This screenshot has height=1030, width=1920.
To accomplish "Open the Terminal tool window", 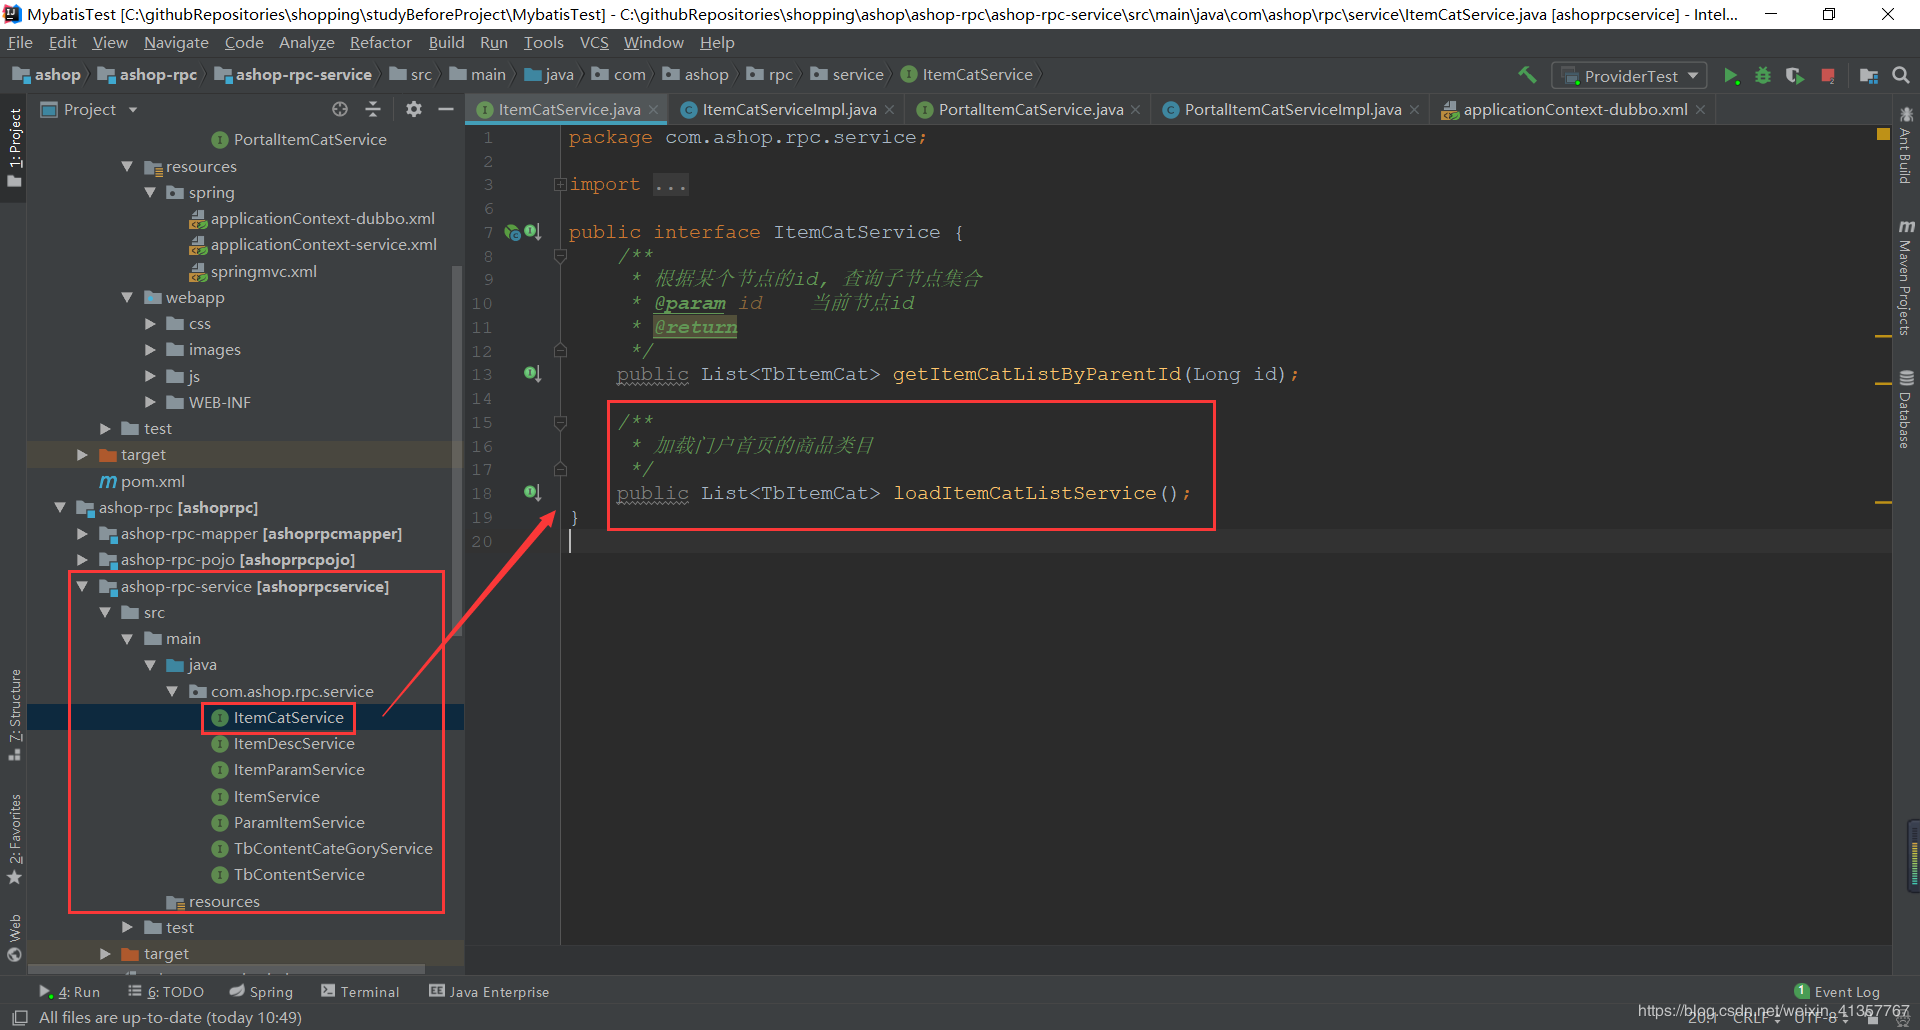I will [x=360, y=992].
